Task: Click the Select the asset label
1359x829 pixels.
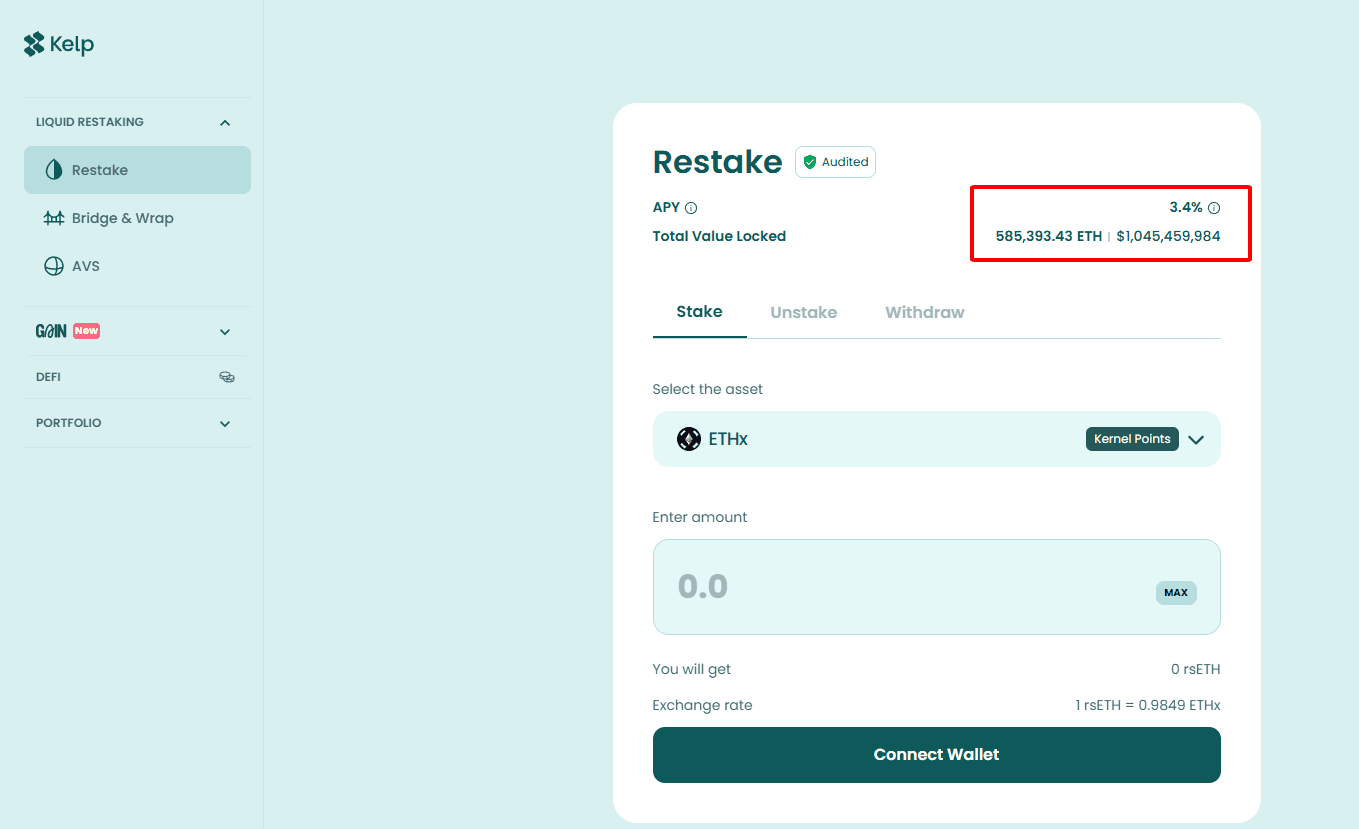Action: pos(708,389)
